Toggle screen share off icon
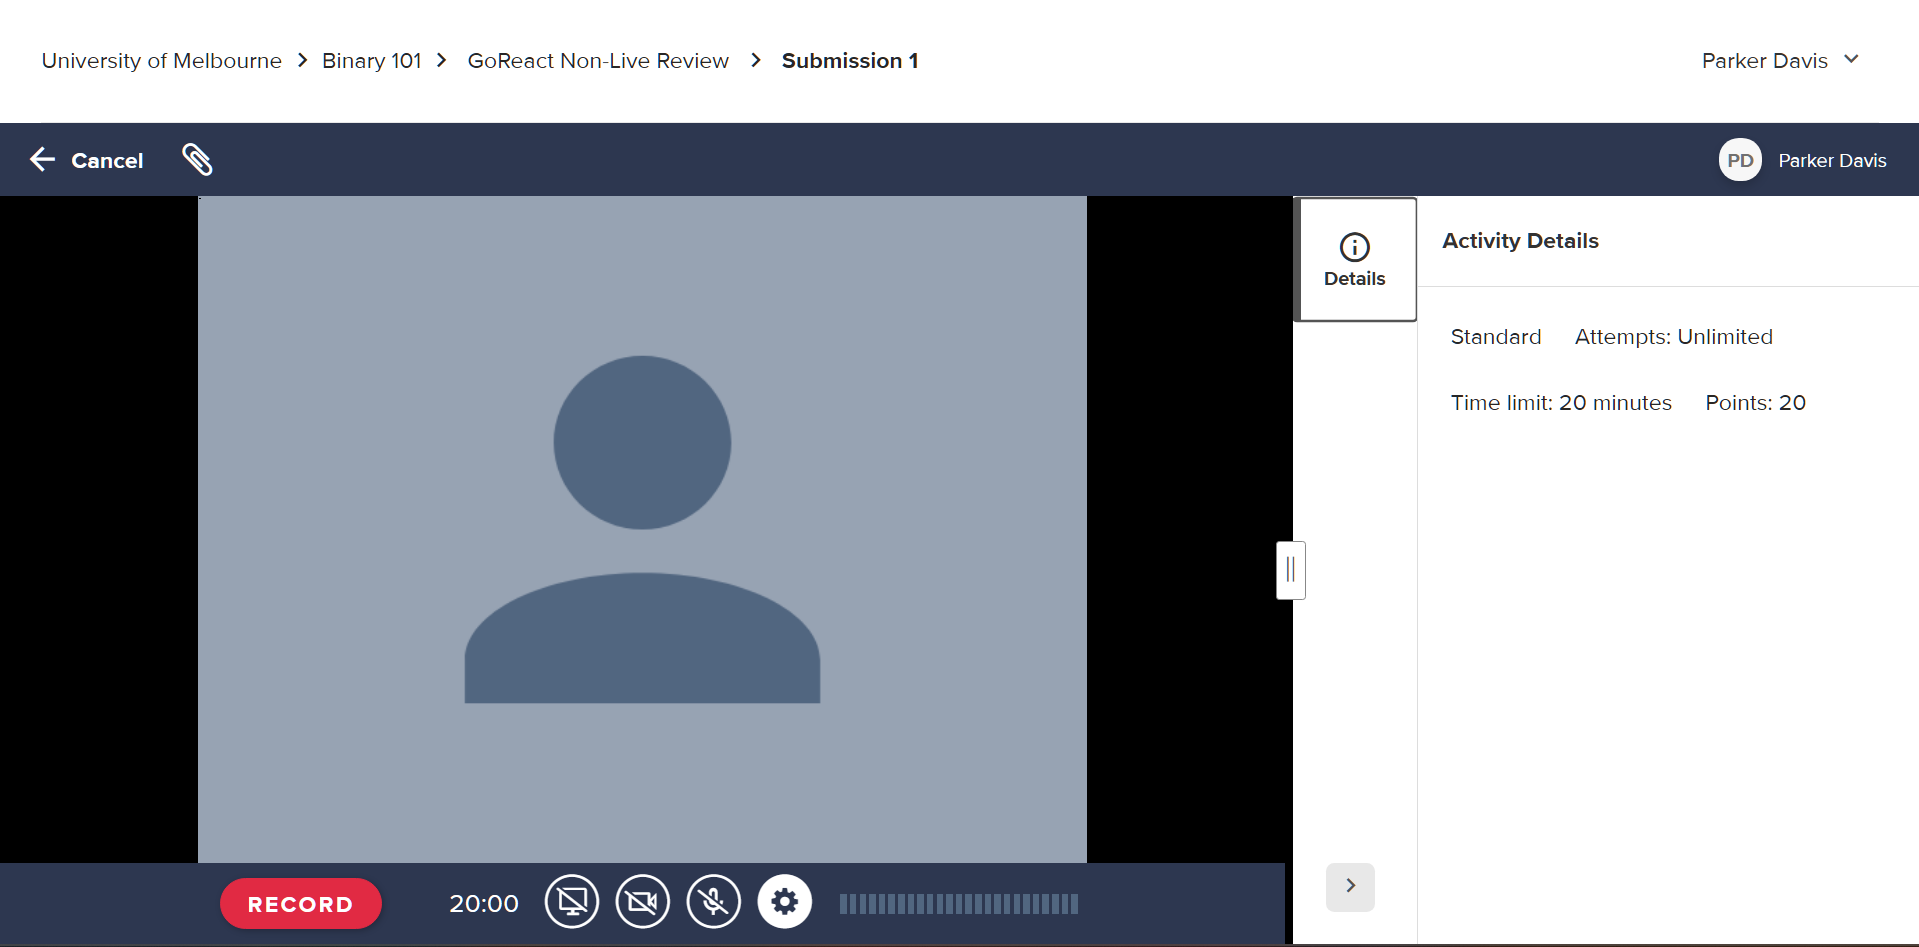The image size is (1919, 947). pos(572,902)
